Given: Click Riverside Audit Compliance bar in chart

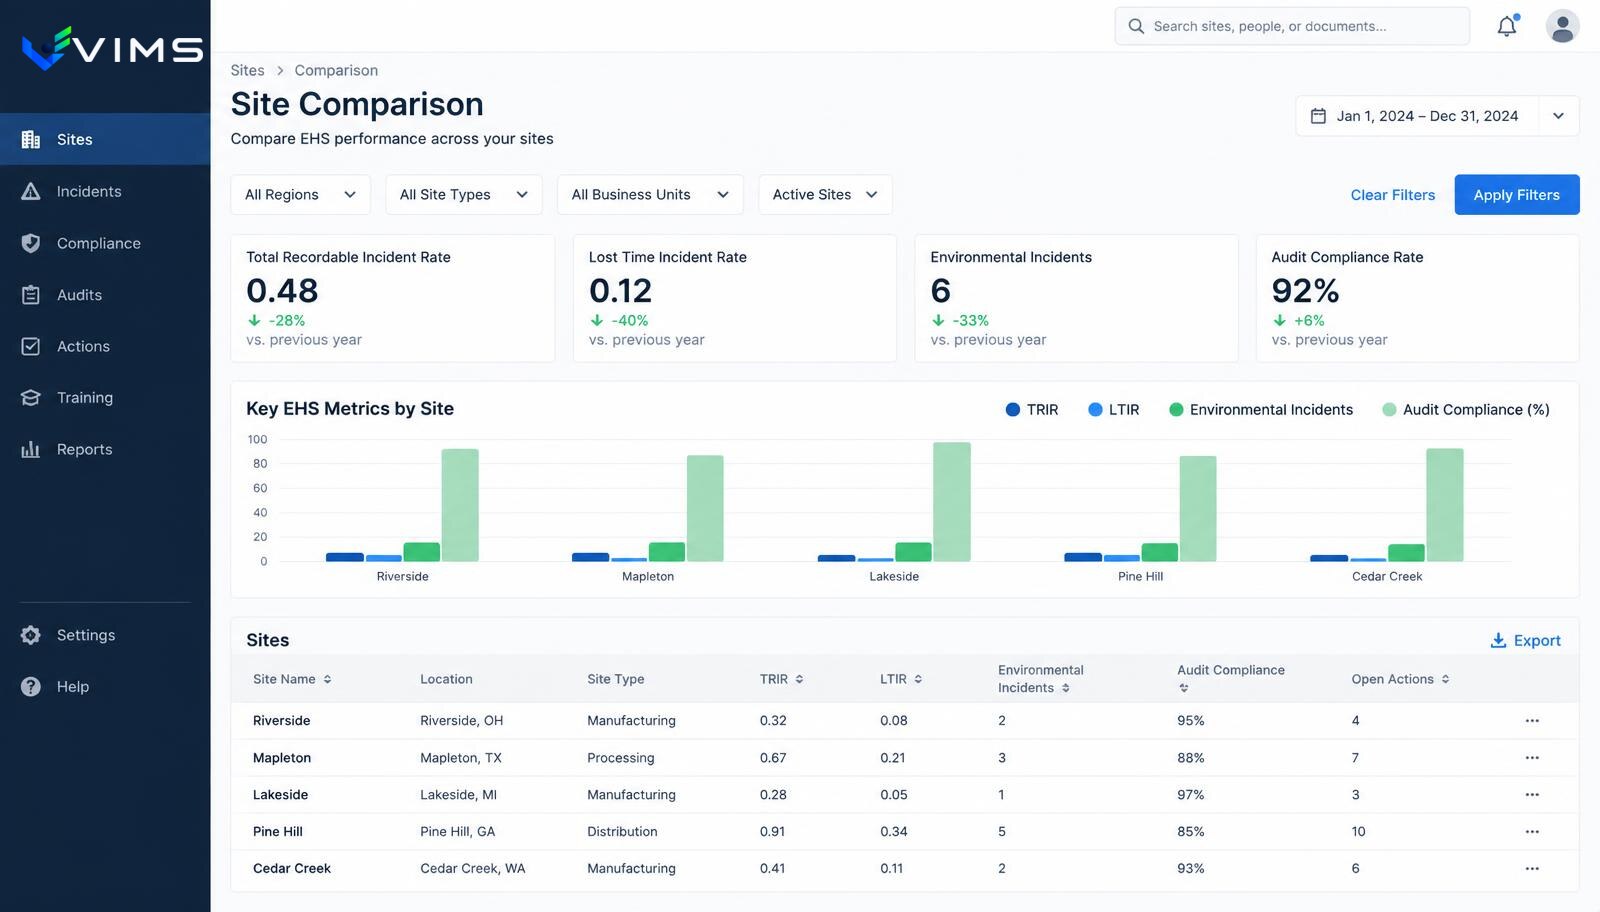Looking at the screenshot, I should pos(460,505).
